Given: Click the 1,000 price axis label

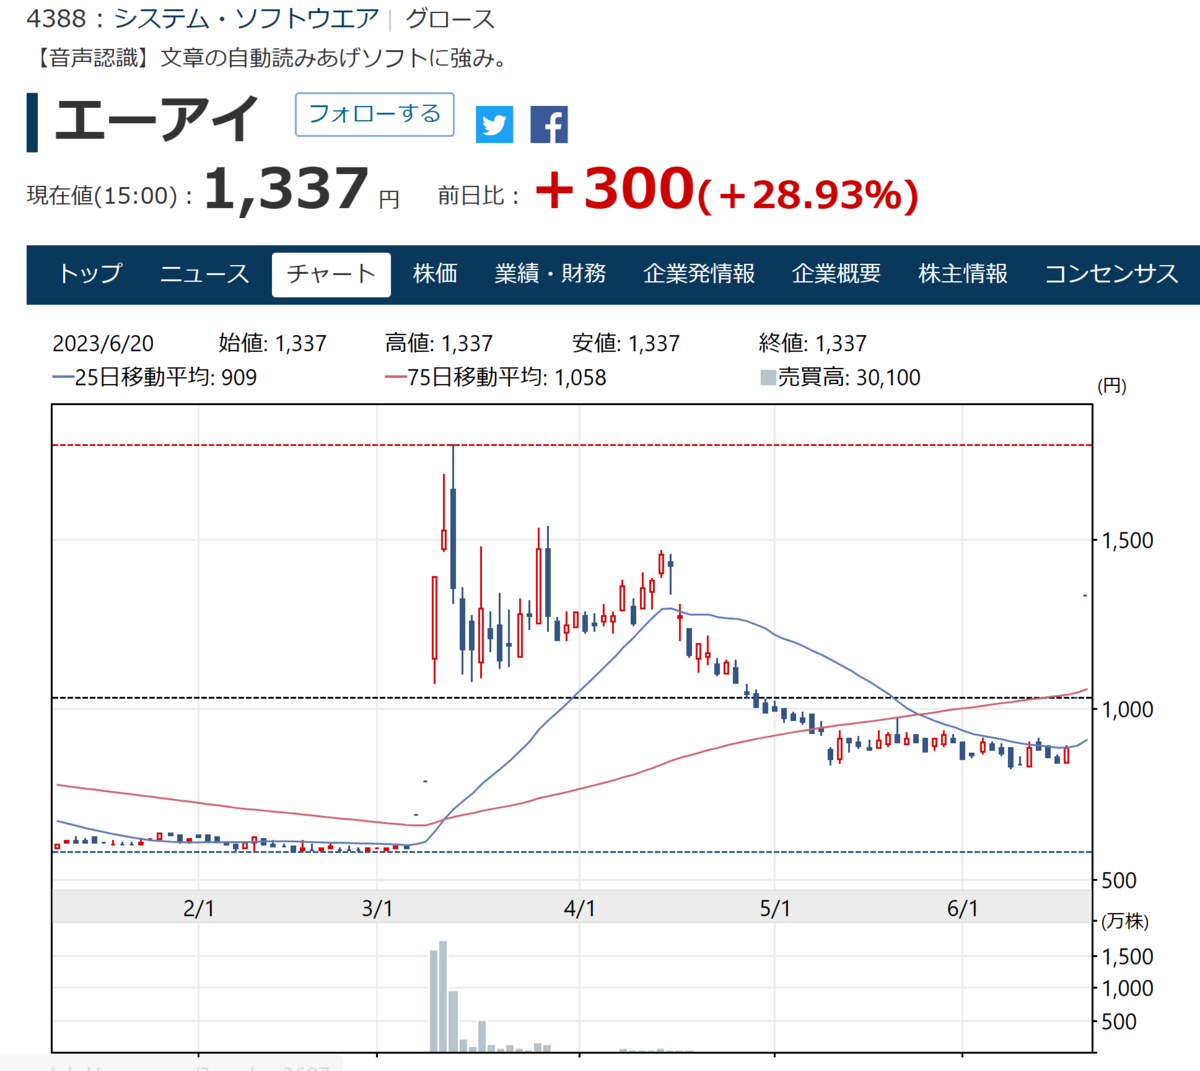Looking at the screenshot, I should point(1128,709).
